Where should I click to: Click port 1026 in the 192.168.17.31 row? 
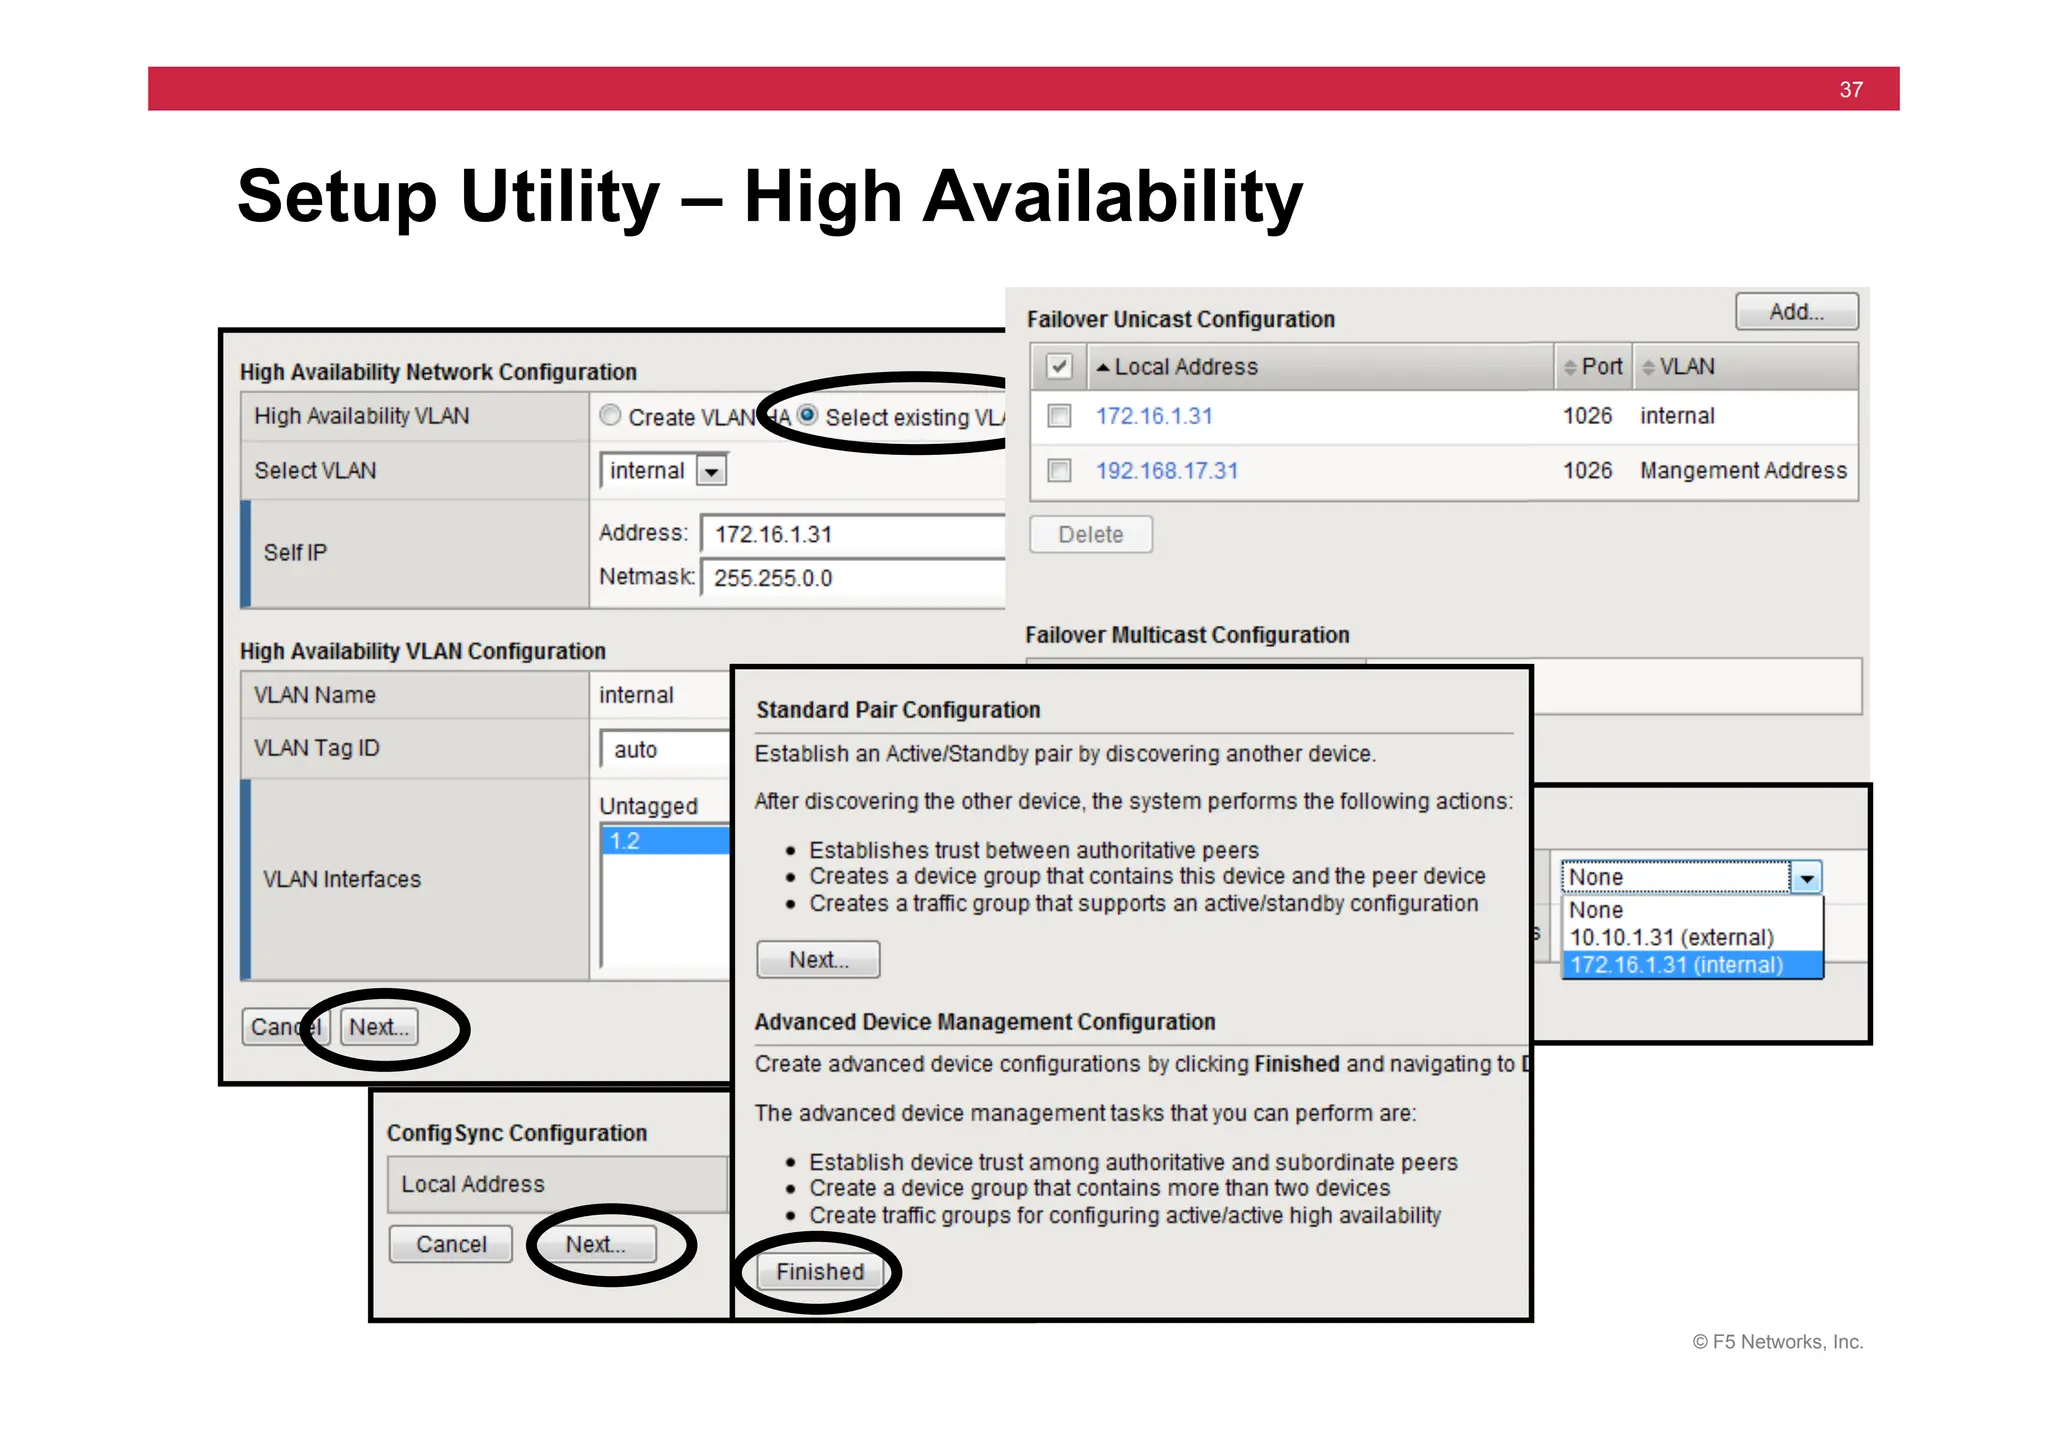1588,471
